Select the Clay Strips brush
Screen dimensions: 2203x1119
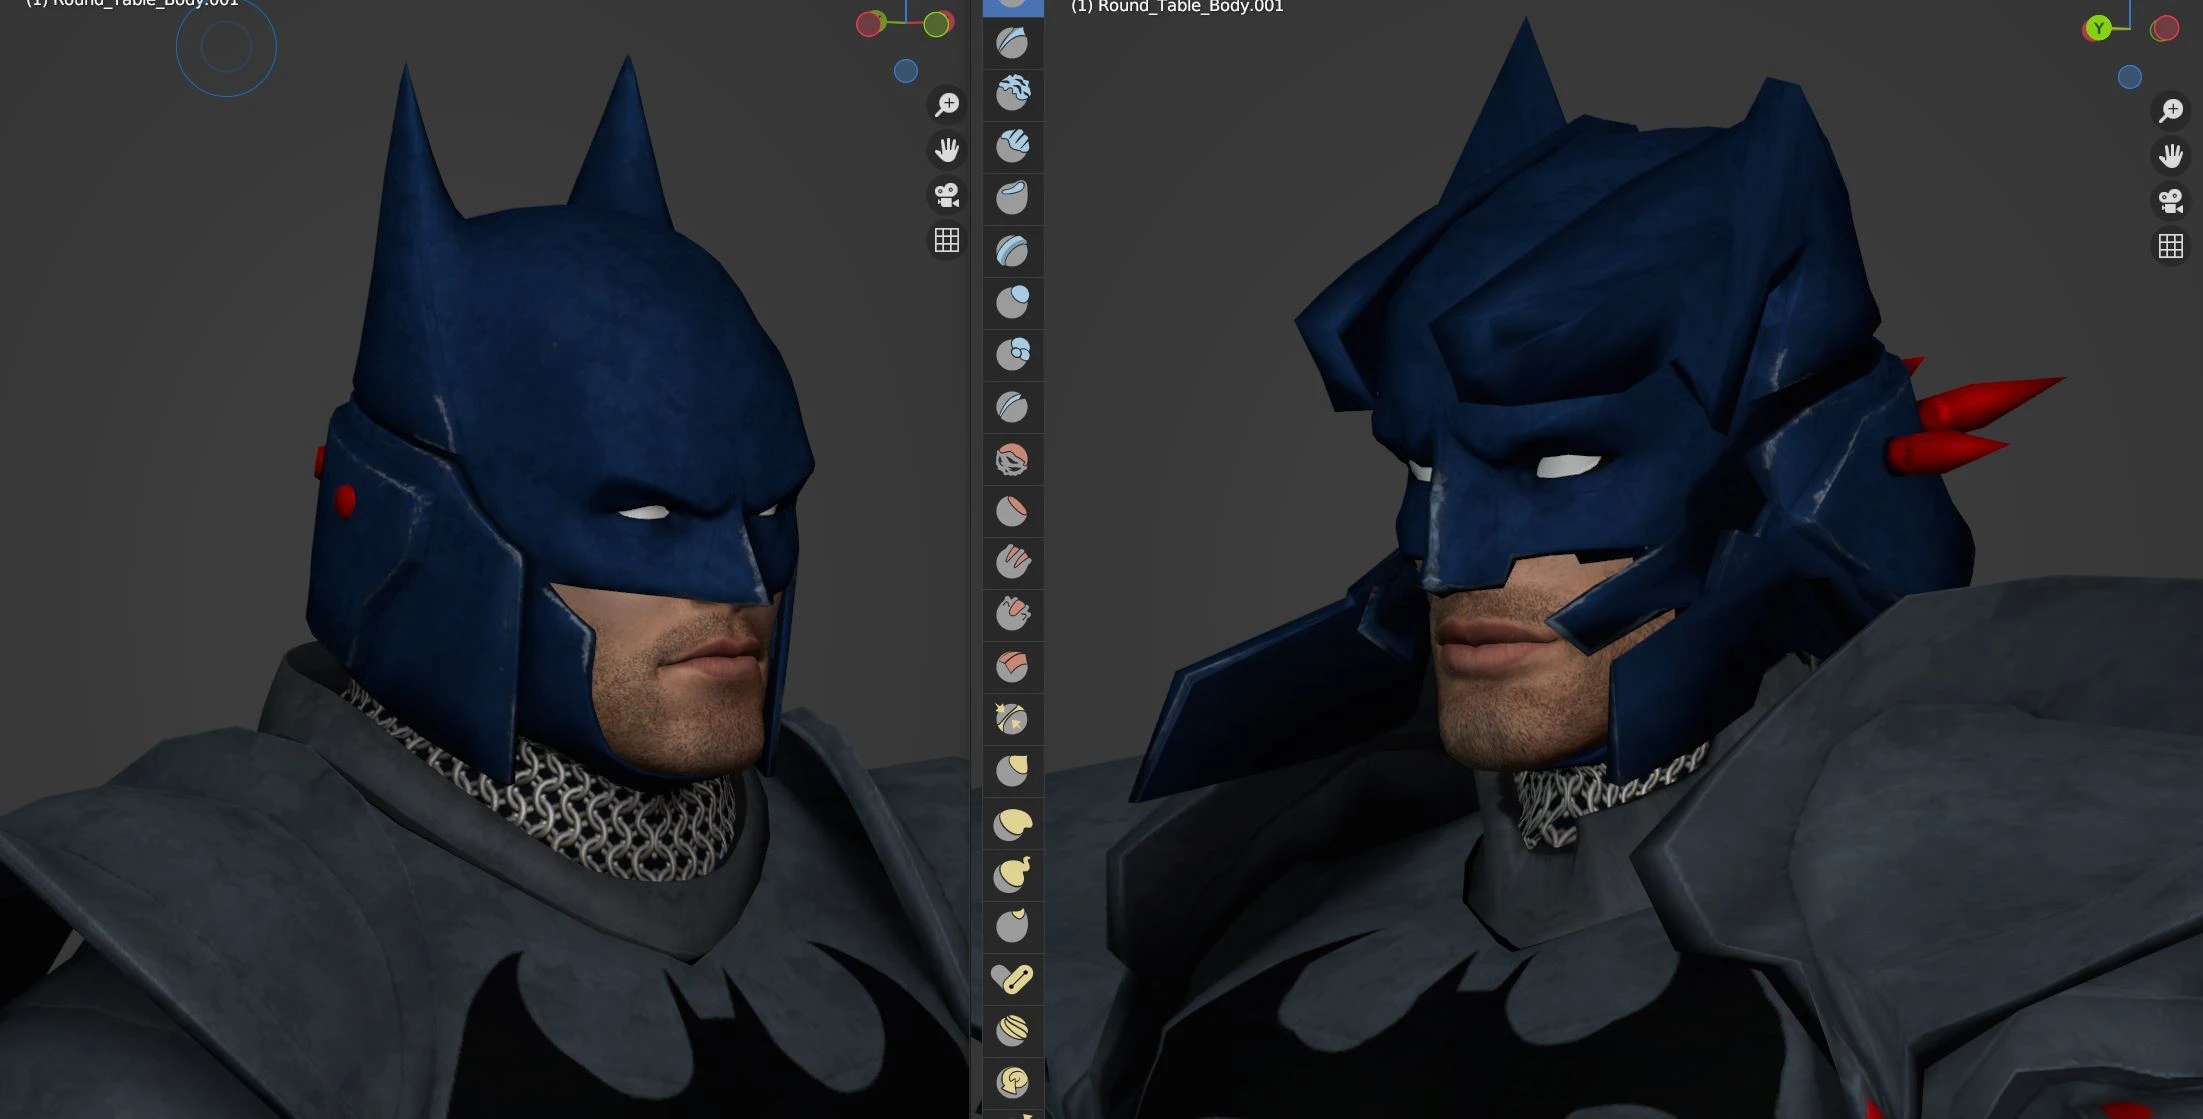1013,148
